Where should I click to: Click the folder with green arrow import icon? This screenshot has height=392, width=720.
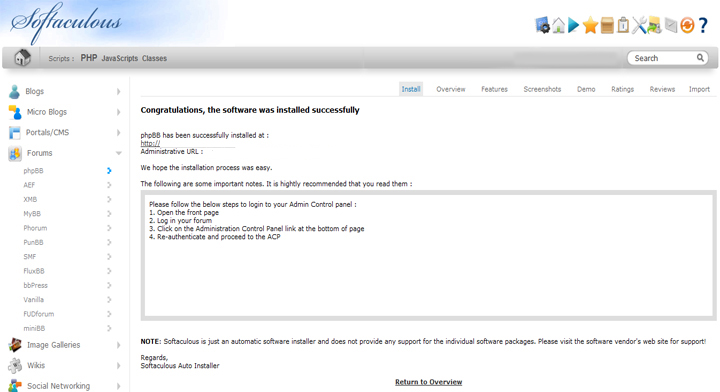pyautogui.click(x=655, y=25)
